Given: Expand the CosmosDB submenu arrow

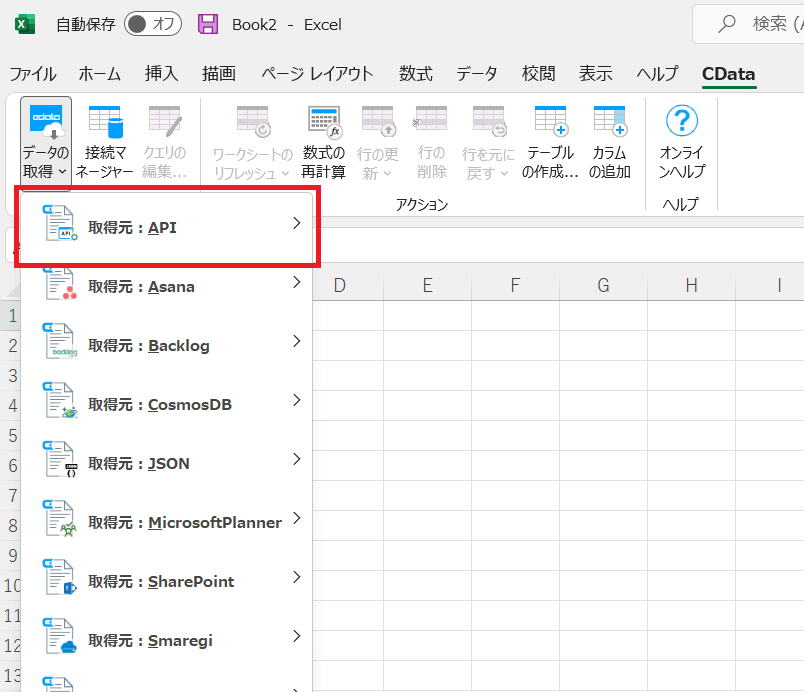Looking at the screenshot, I should [296, 400].
